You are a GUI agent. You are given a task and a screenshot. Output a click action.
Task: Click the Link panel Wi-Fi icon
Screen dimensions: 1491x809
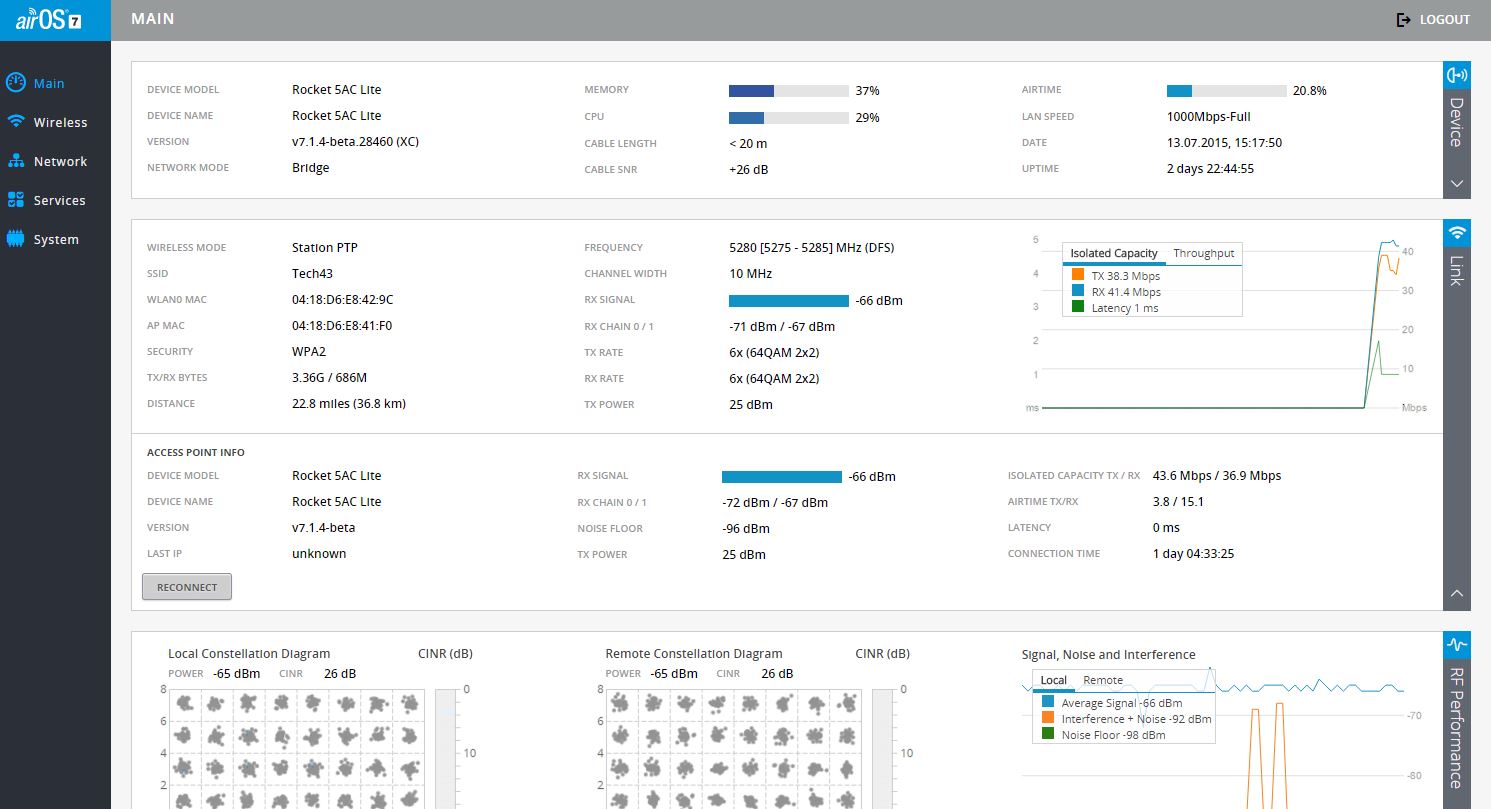tap(1457, 233)
